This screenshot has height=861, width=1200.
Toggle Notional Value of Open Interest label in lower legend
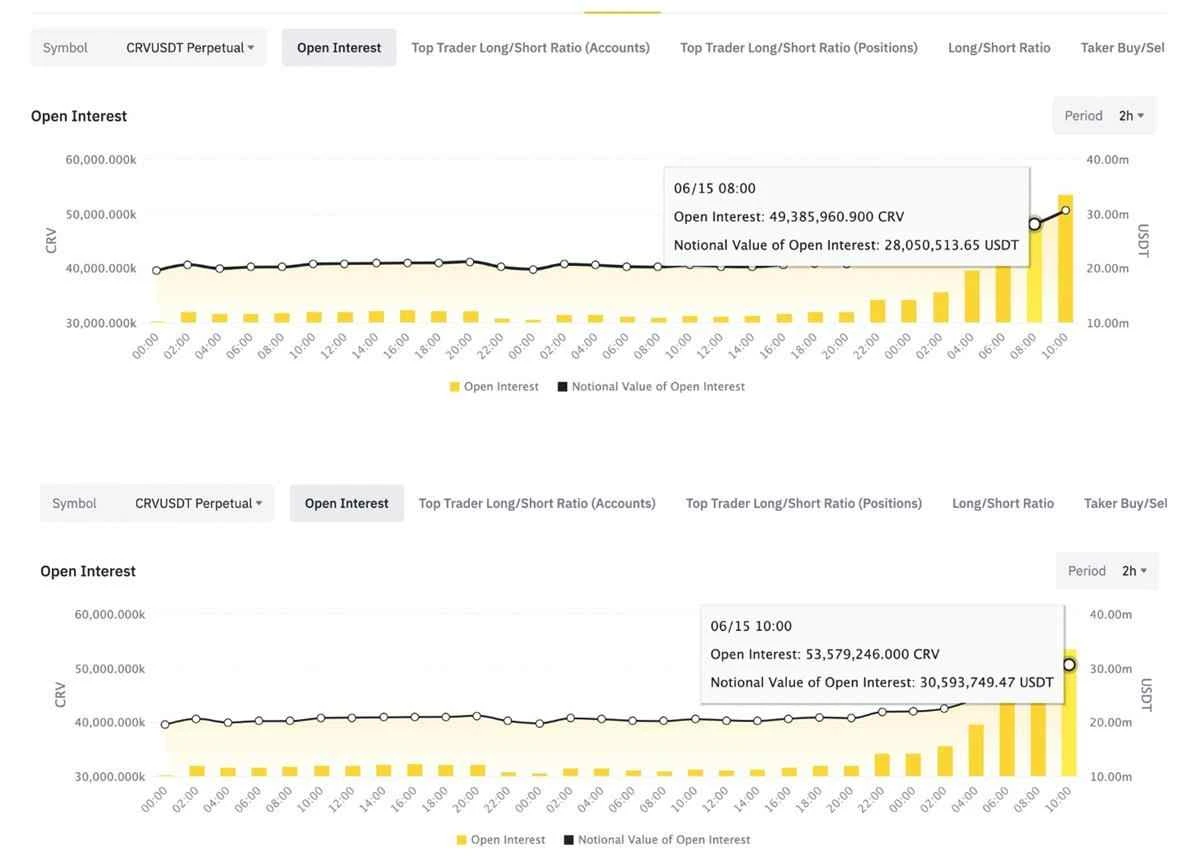pos(664,840)
